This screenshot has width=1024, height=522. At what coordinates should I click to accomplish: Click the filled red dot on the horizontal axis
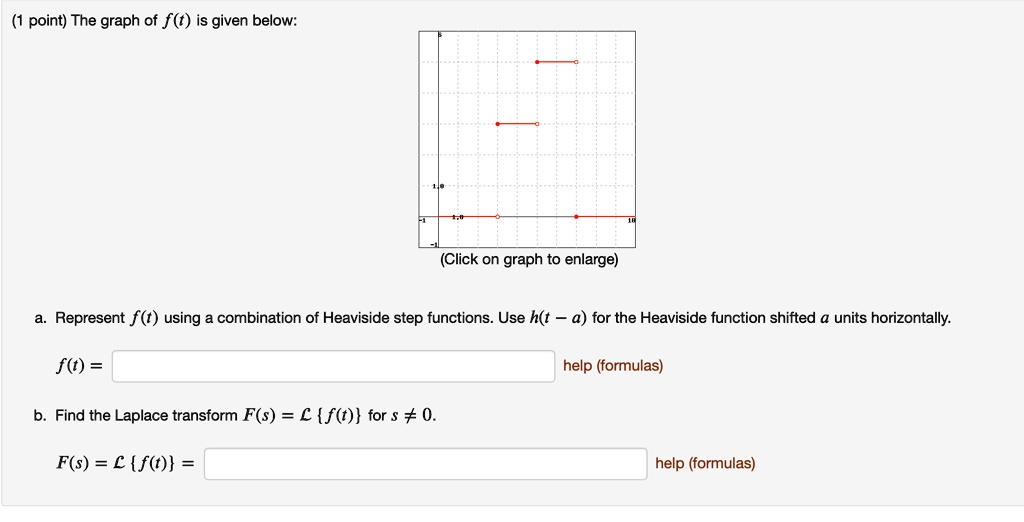[x=576, y=216]
